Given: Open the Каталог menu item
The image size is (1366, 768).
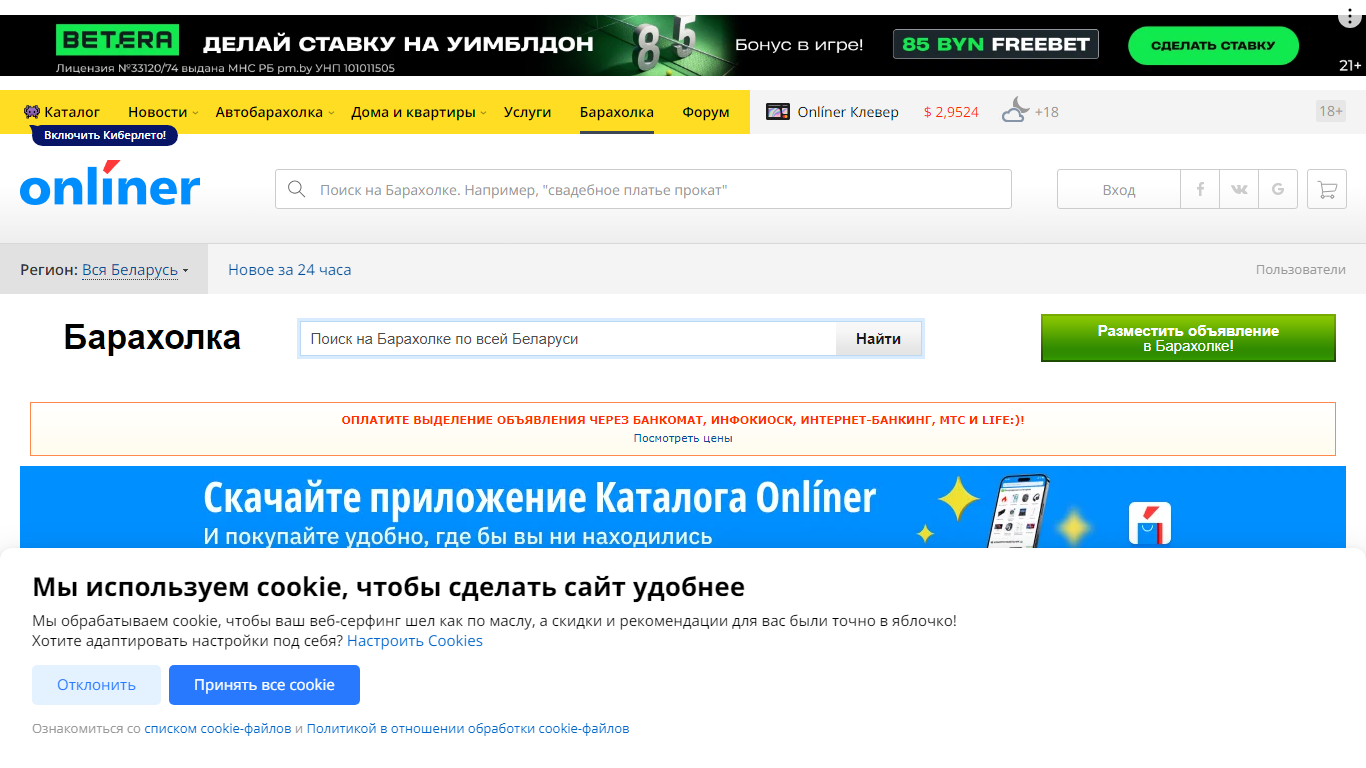Looking at the screenshot, I should point(72,112).
